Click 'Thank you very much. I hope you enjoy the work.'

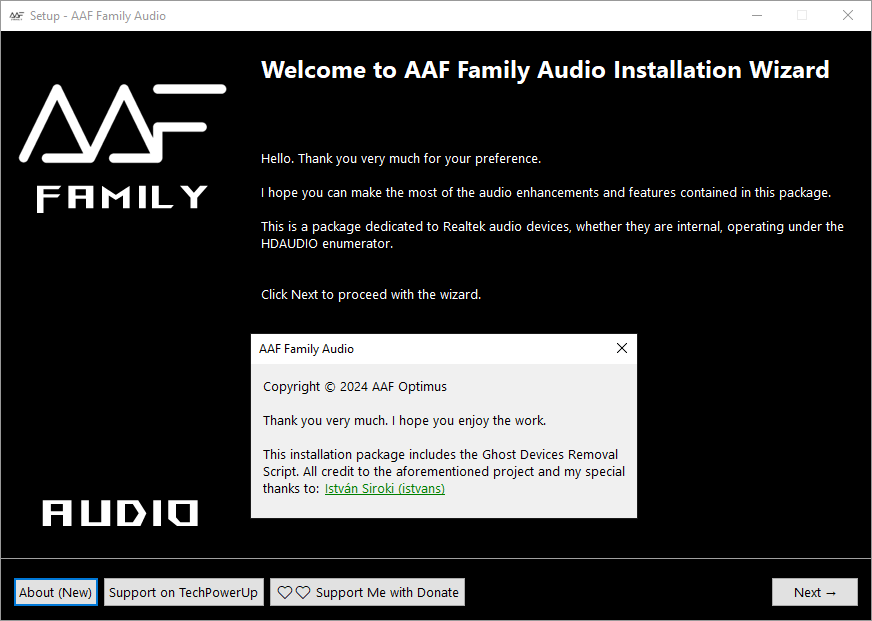404,420
